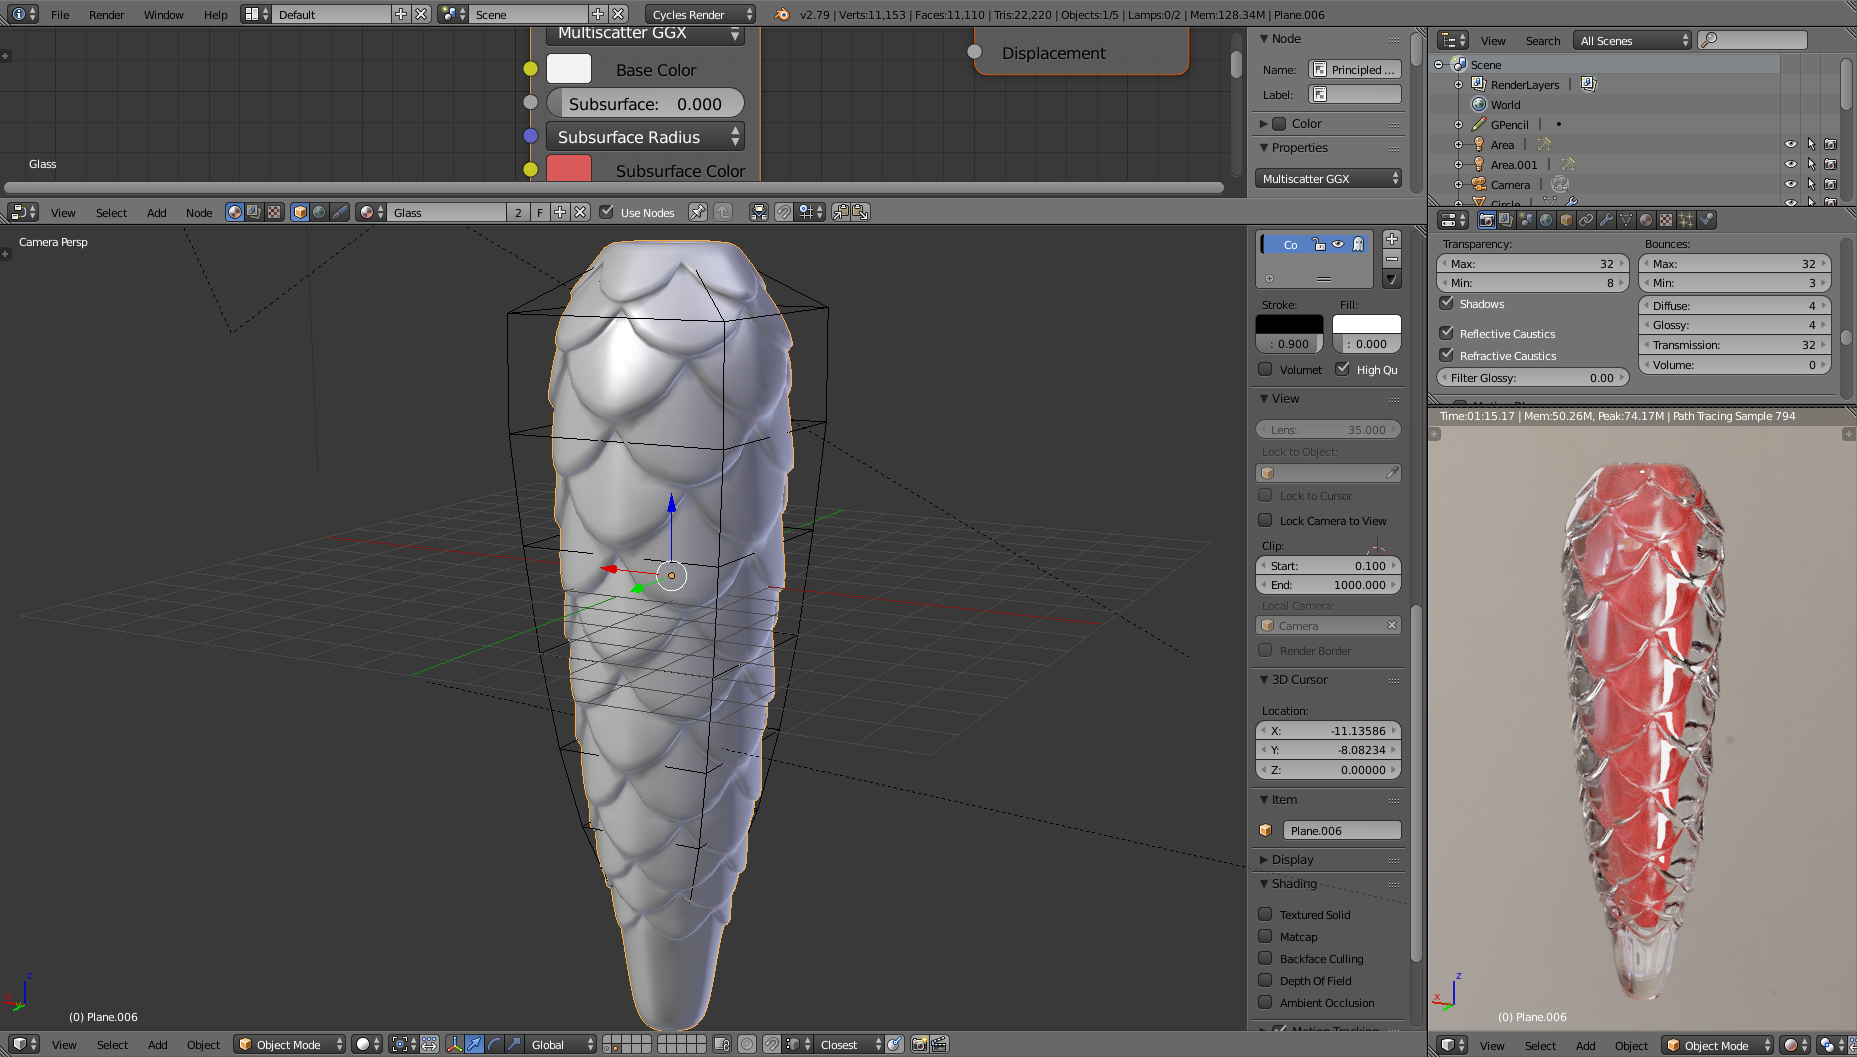This screenshot has width=1857, height=1057.
Task: Paste nodes from clipboard icon
Action: point(860,212)
